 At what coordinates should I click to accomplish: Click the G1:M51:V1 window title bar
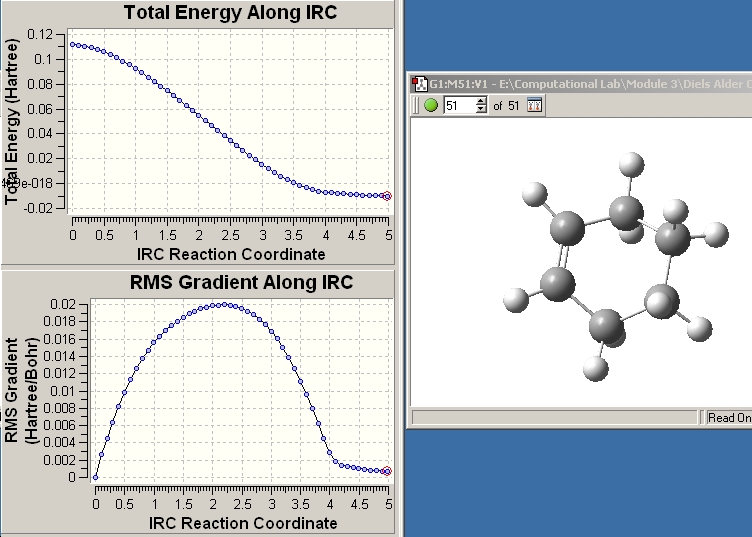(581, 84)
